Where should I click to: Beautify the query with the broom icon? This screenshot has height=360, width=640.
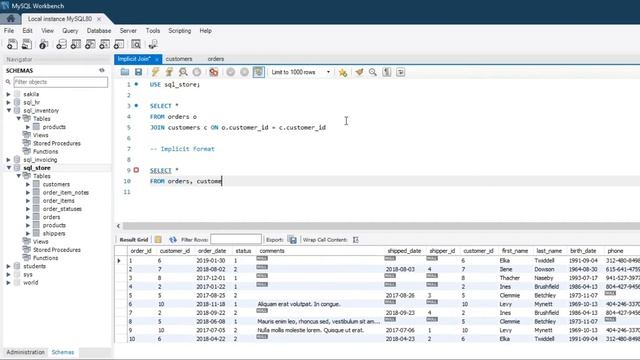click(x=359, y=72)
